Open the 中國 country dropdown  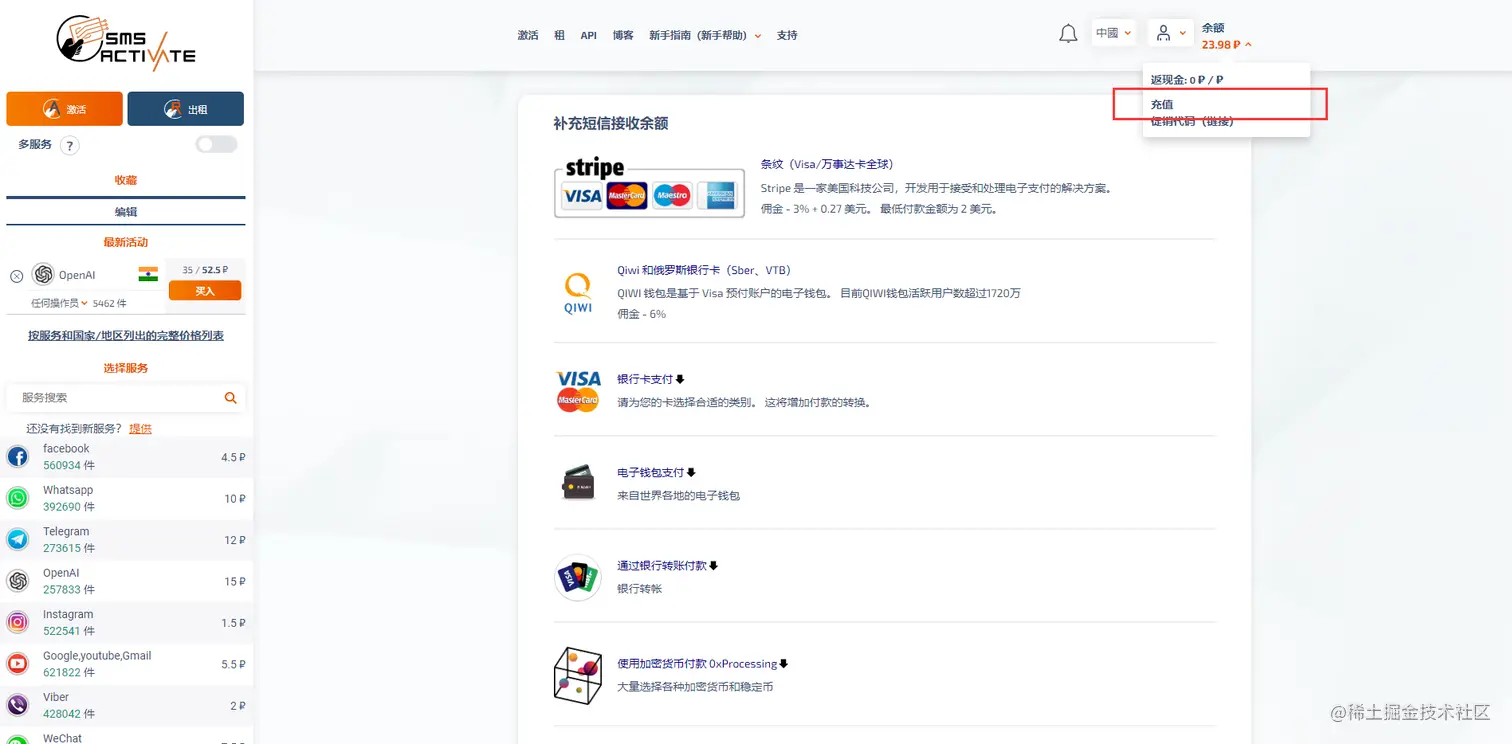(1113, 32)
